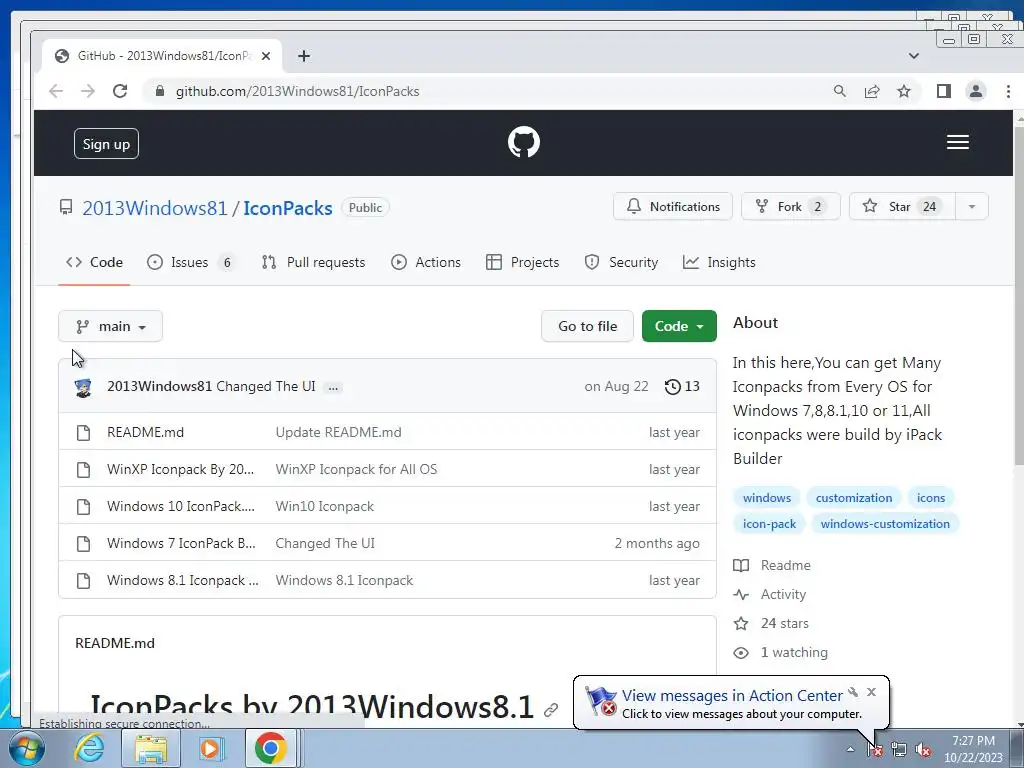
Task: Open the README.md file link in list
Action: pos(146,432)
